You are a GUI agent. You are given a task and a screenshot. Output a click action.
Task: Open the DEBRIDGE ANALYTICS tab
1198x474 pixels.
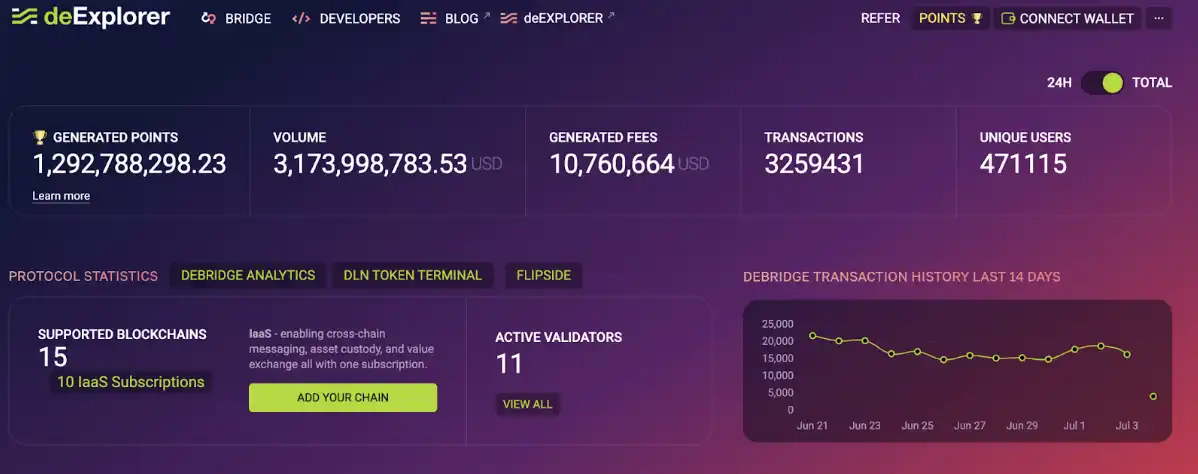click(248, 275)
